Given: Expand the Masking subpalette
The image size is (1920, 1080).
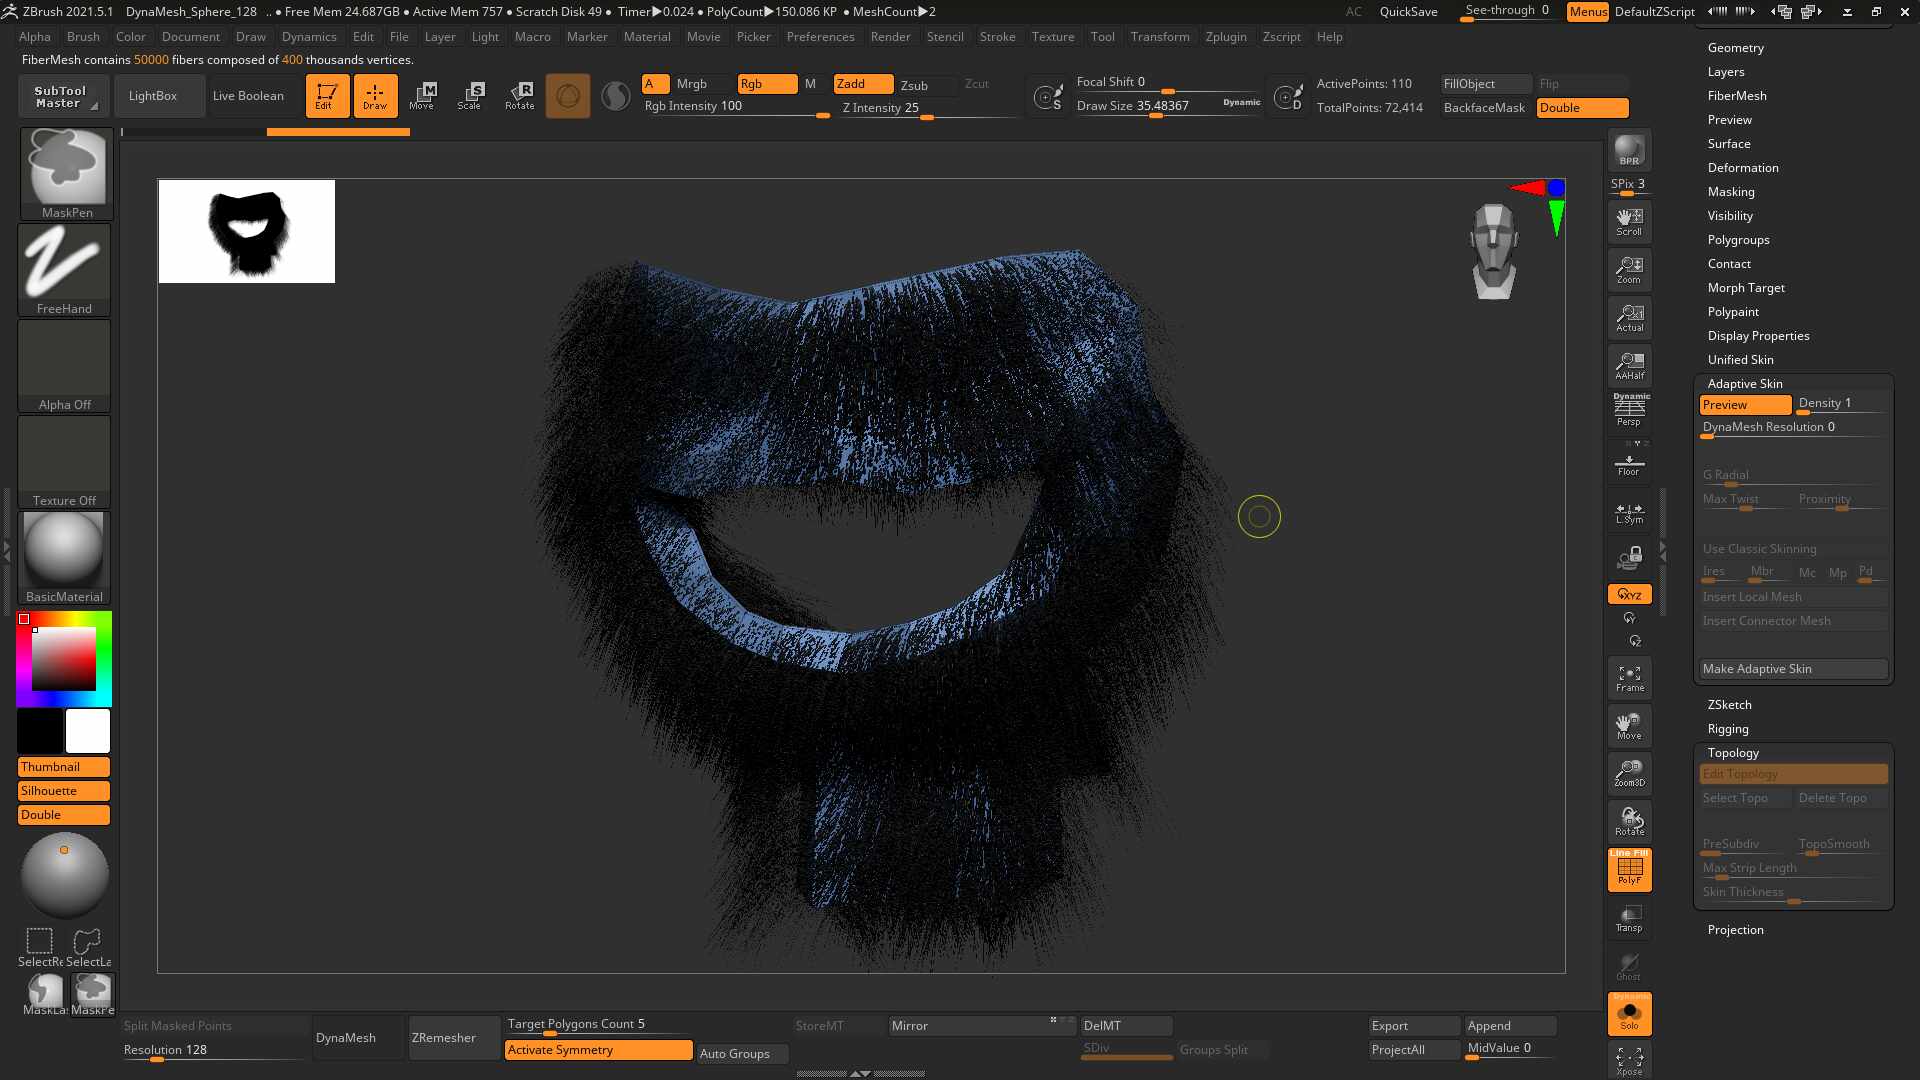Looking at the screenshot, I should tap(1730, 192).
